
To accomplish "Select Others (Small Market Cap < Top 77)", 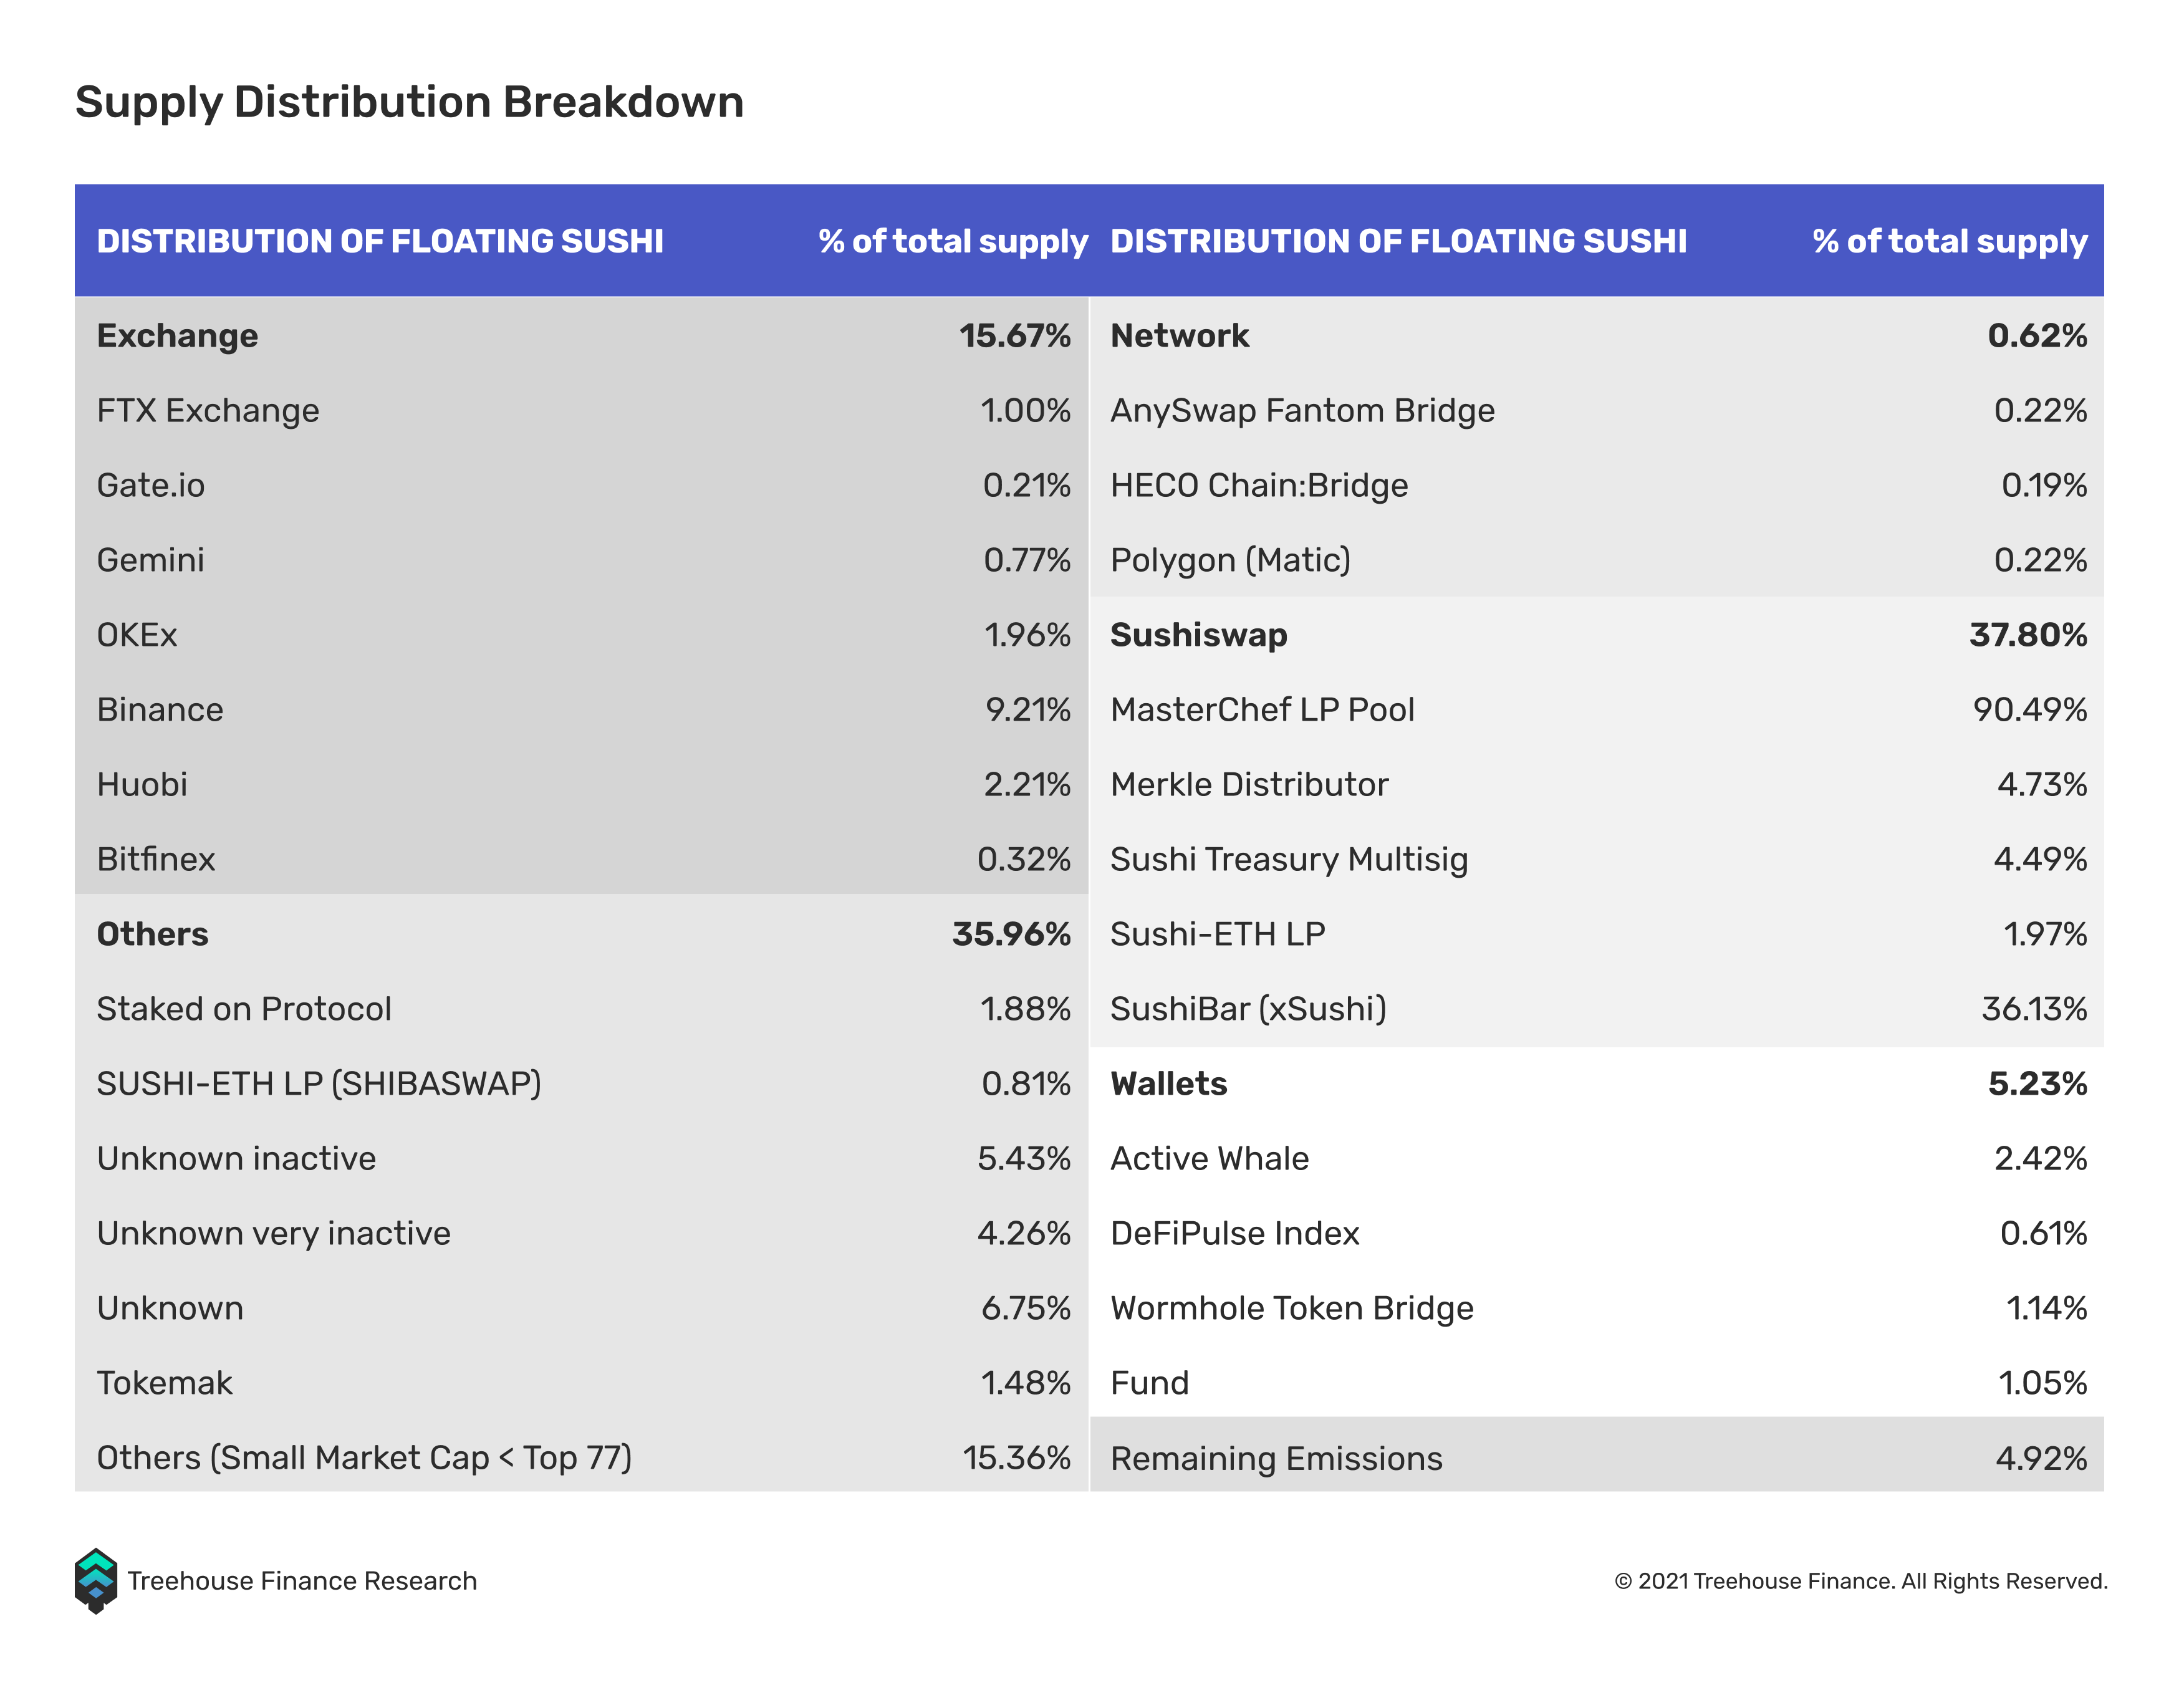I will [364, 1458].
